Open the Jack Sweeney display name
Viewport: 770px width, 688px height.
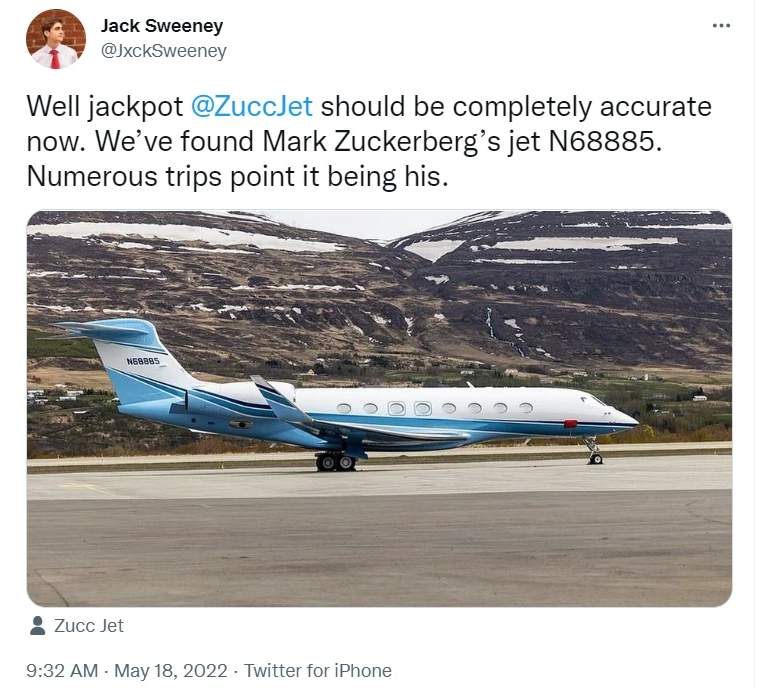(162, 26)
